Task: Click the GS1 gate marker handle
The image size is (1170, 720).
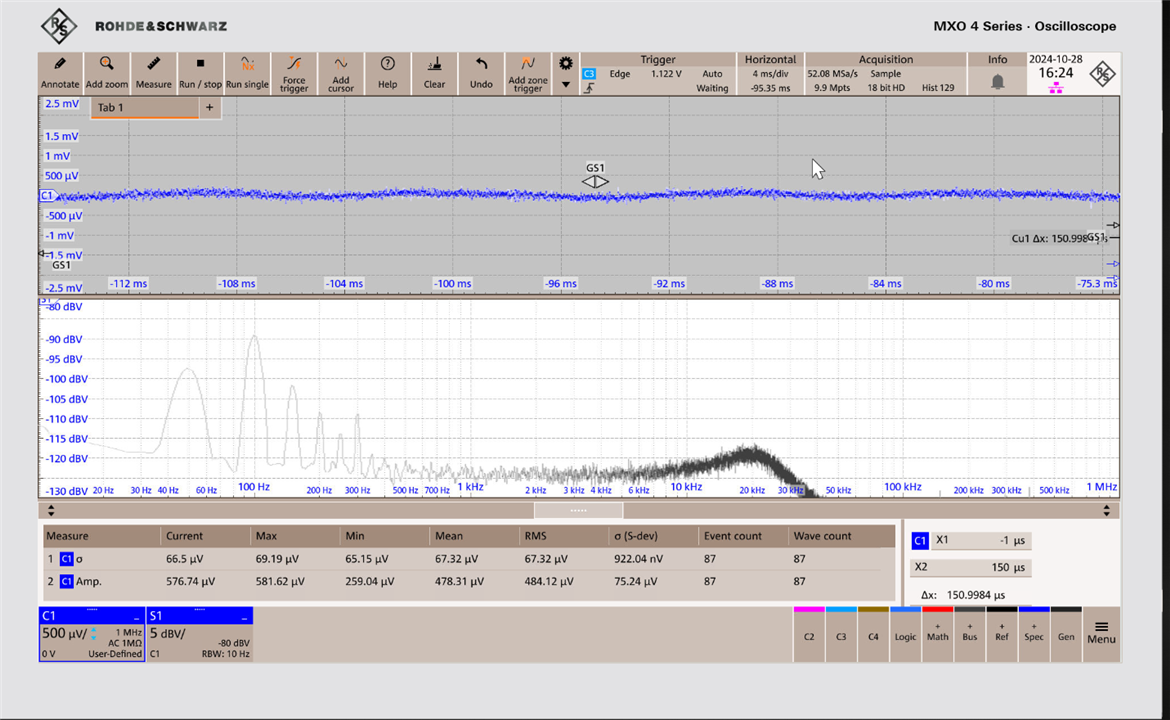Action: pyautogui.click(x=595, y=181)
